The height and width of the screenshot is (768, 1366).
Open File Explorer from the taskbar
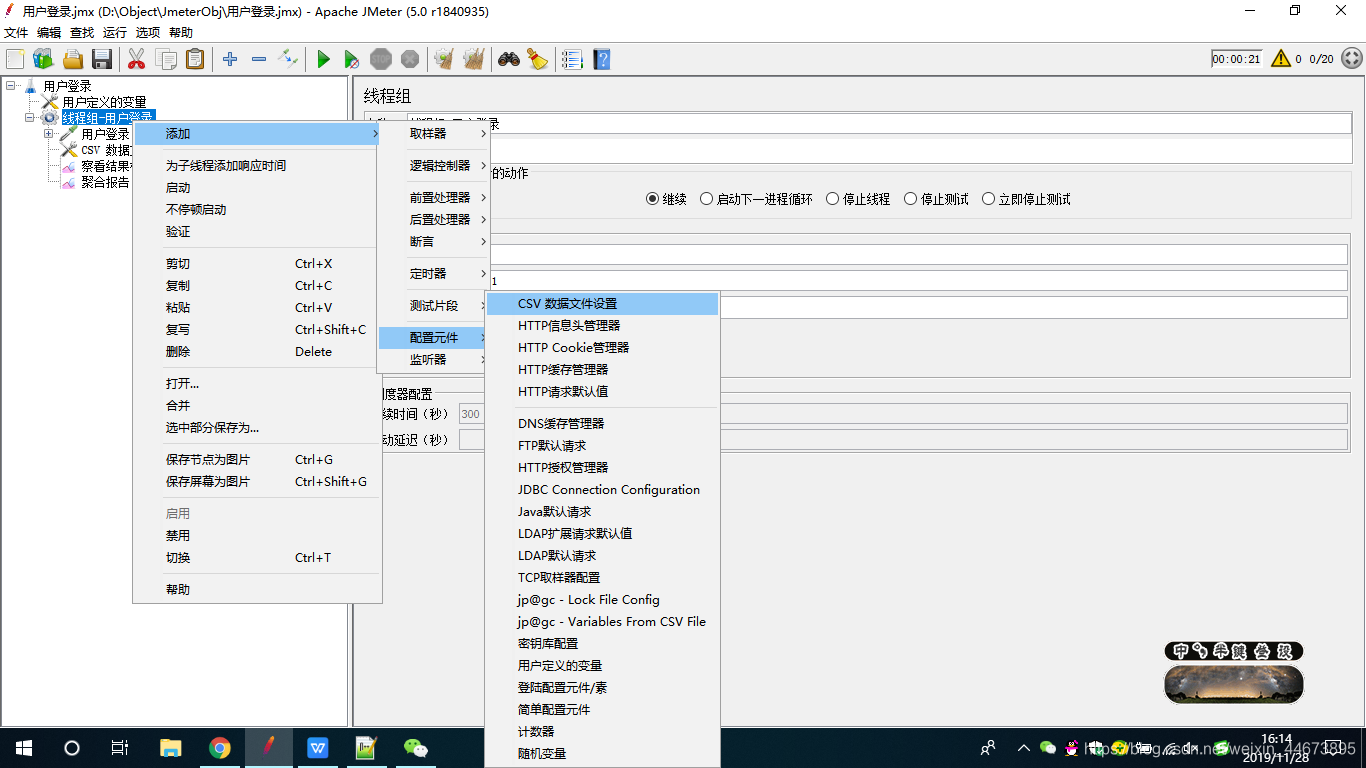[x=171, y=747]
